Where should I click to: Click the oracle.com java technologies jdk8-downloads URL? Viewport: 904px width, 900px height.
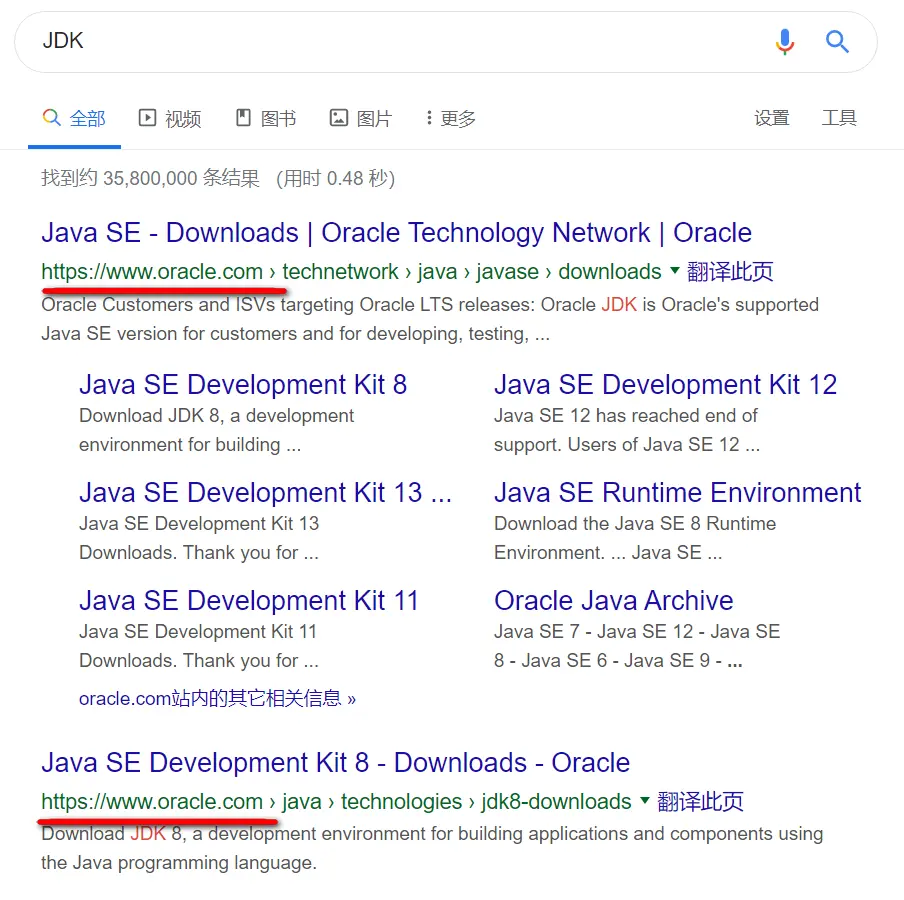tap(337, 802)
